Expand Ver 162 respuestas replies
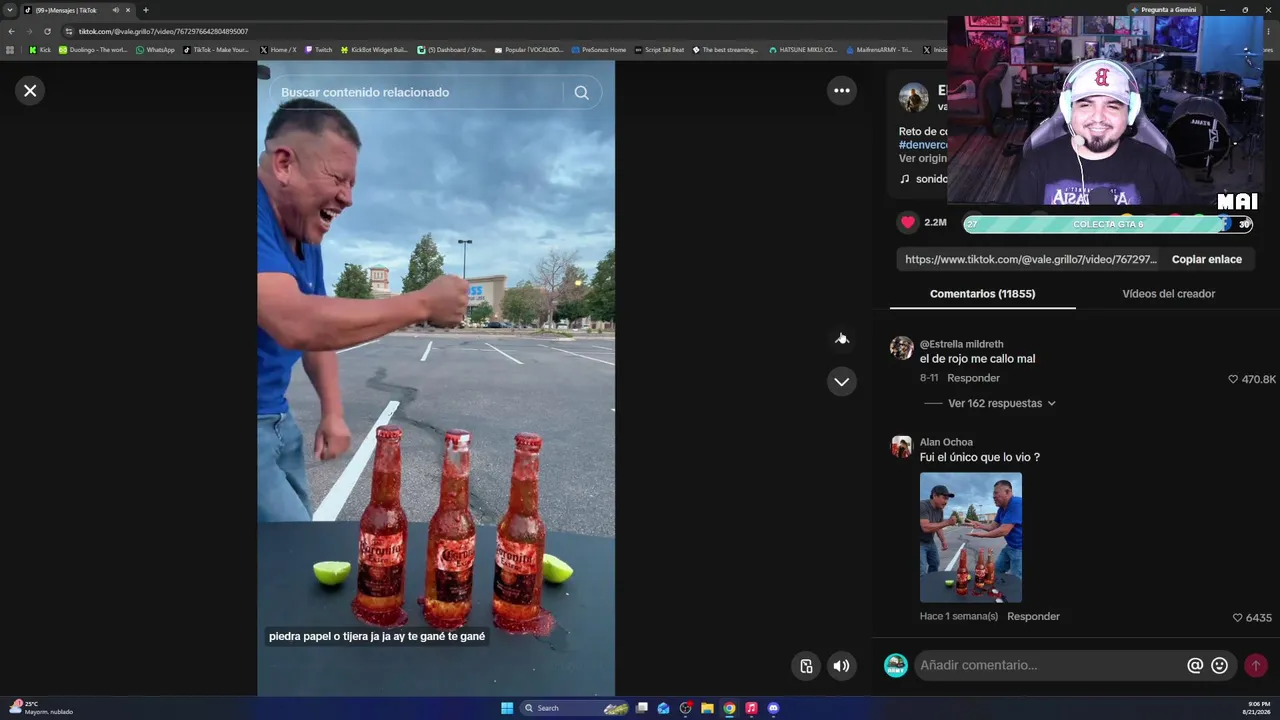The image size is (1280, 720). point(1001,404)
